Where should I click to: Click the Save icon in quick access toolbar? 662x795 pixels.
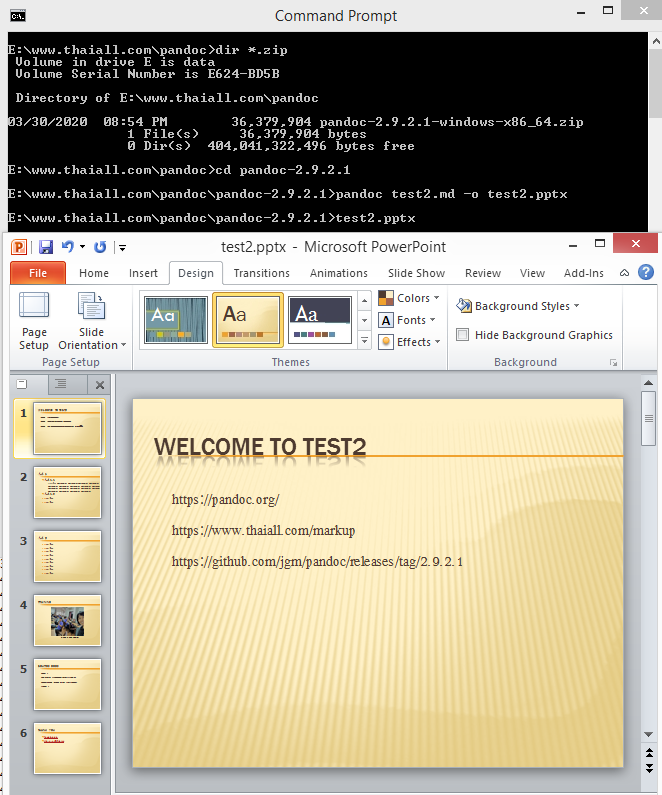(45, 247)
